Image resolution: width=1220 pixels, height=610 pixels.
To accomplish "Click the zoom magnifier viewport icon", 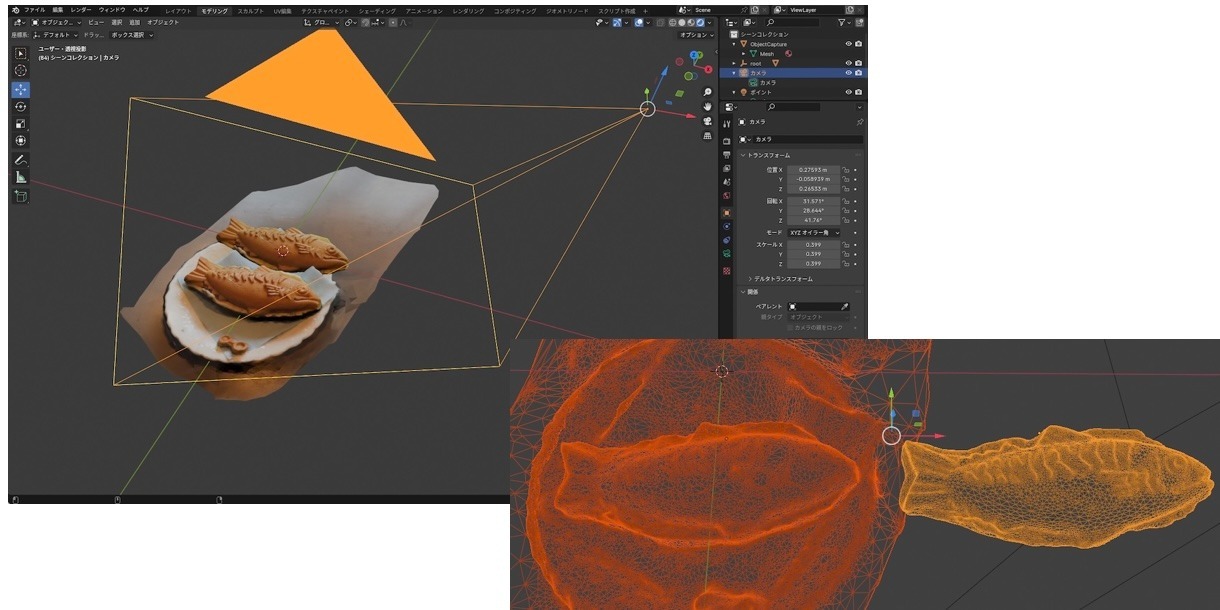I will pyautogui.click(x=707, y=92).
